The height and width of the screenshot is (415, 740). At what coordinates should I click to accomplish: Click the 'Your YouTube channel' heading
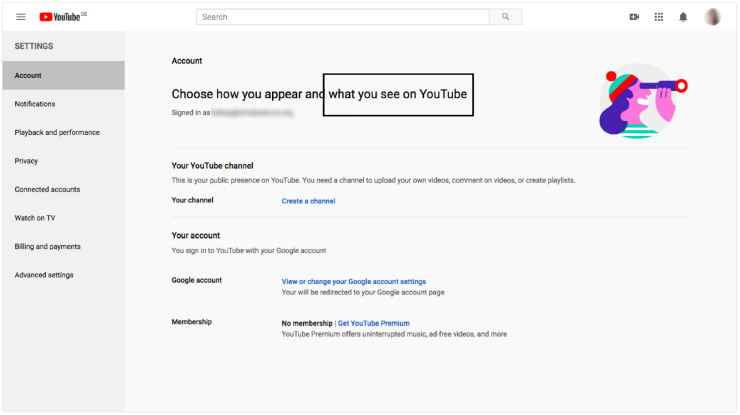point(212,166)
